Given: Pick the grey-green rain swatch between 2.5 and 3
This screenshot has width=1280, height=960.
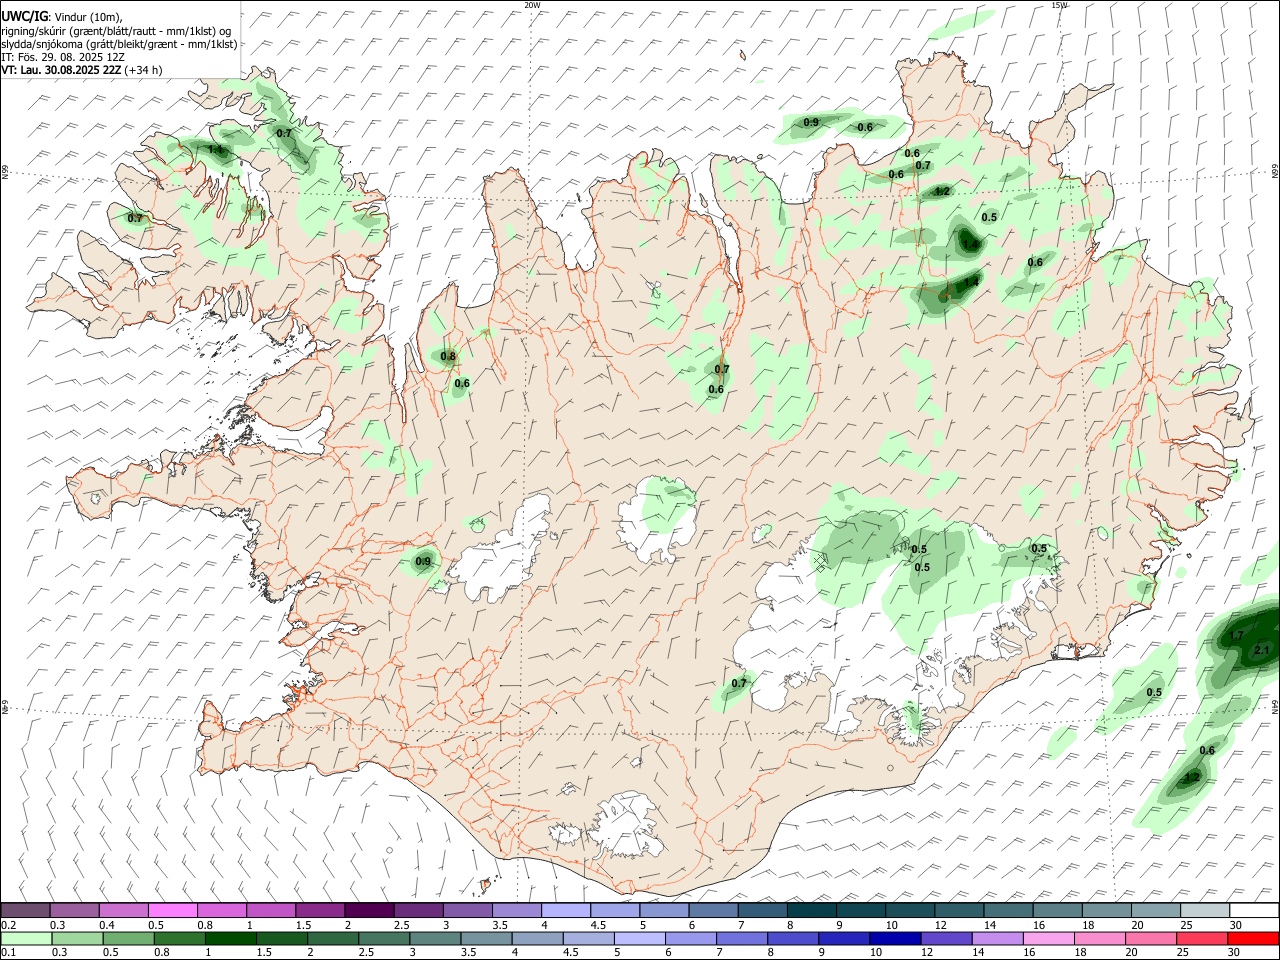Looking at the screenshot, I should pyautogui.click(x=385, y=939).
